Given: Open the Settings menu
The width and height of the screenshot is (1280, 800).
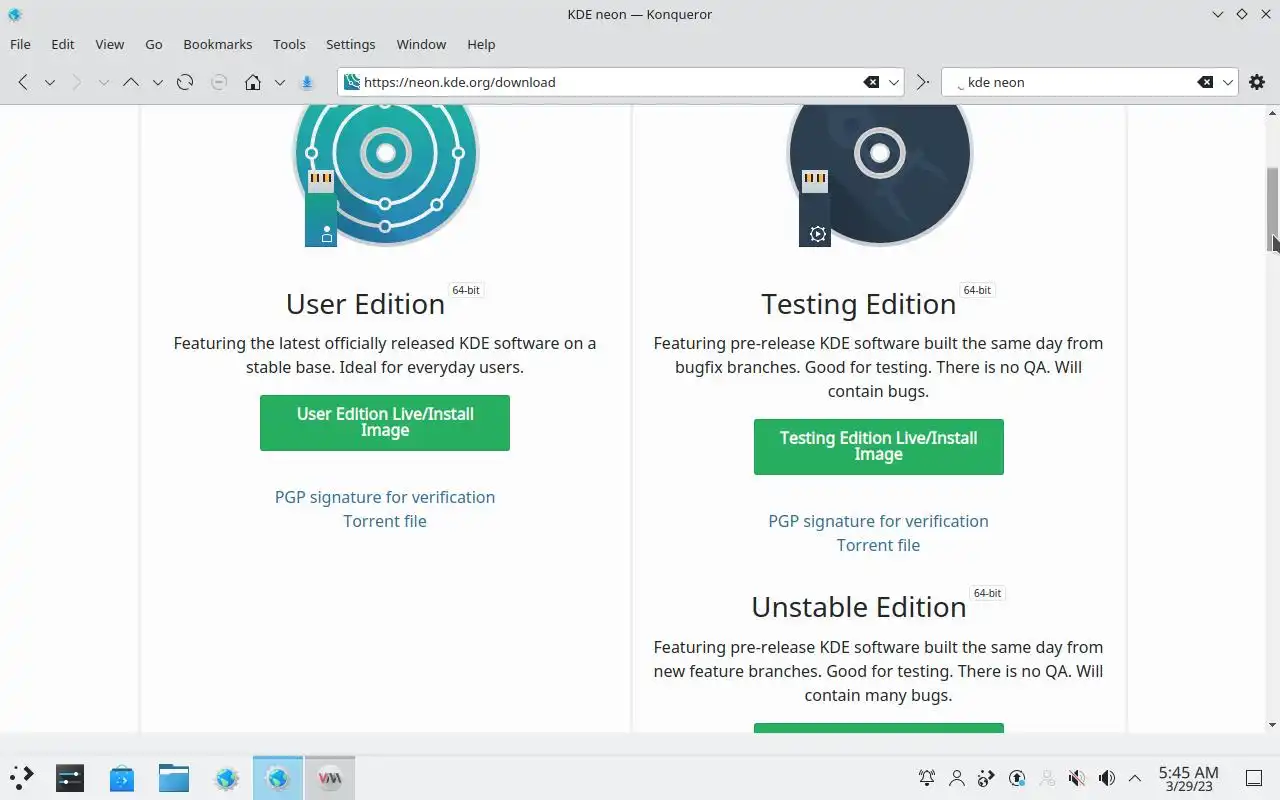Looking at the screenshot, I should tap(351, 44).
